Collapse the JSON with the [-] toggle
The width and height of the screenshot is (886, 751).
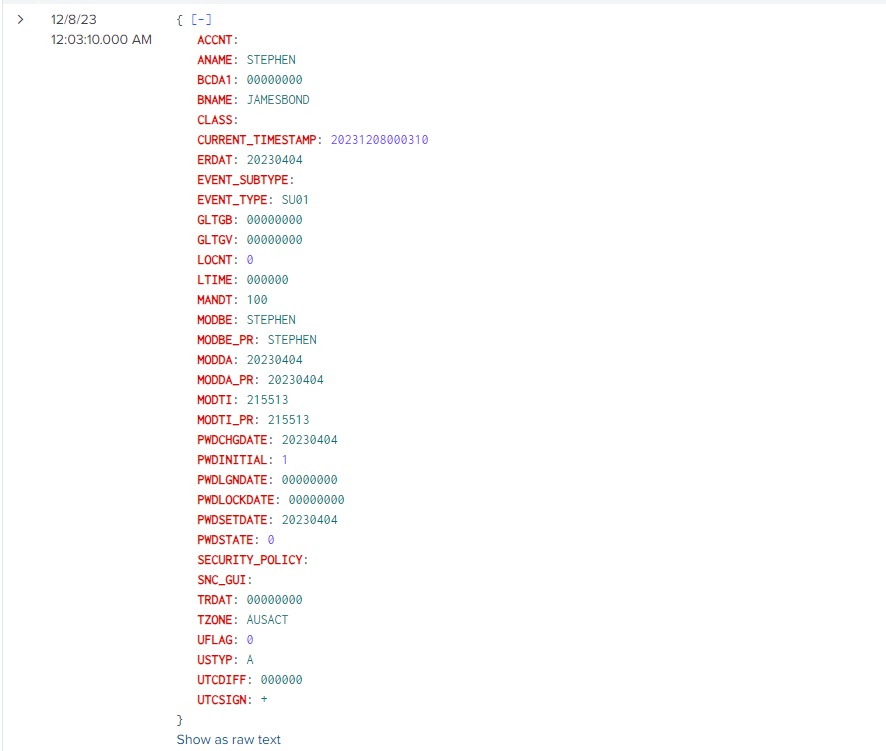click(201, 20)
